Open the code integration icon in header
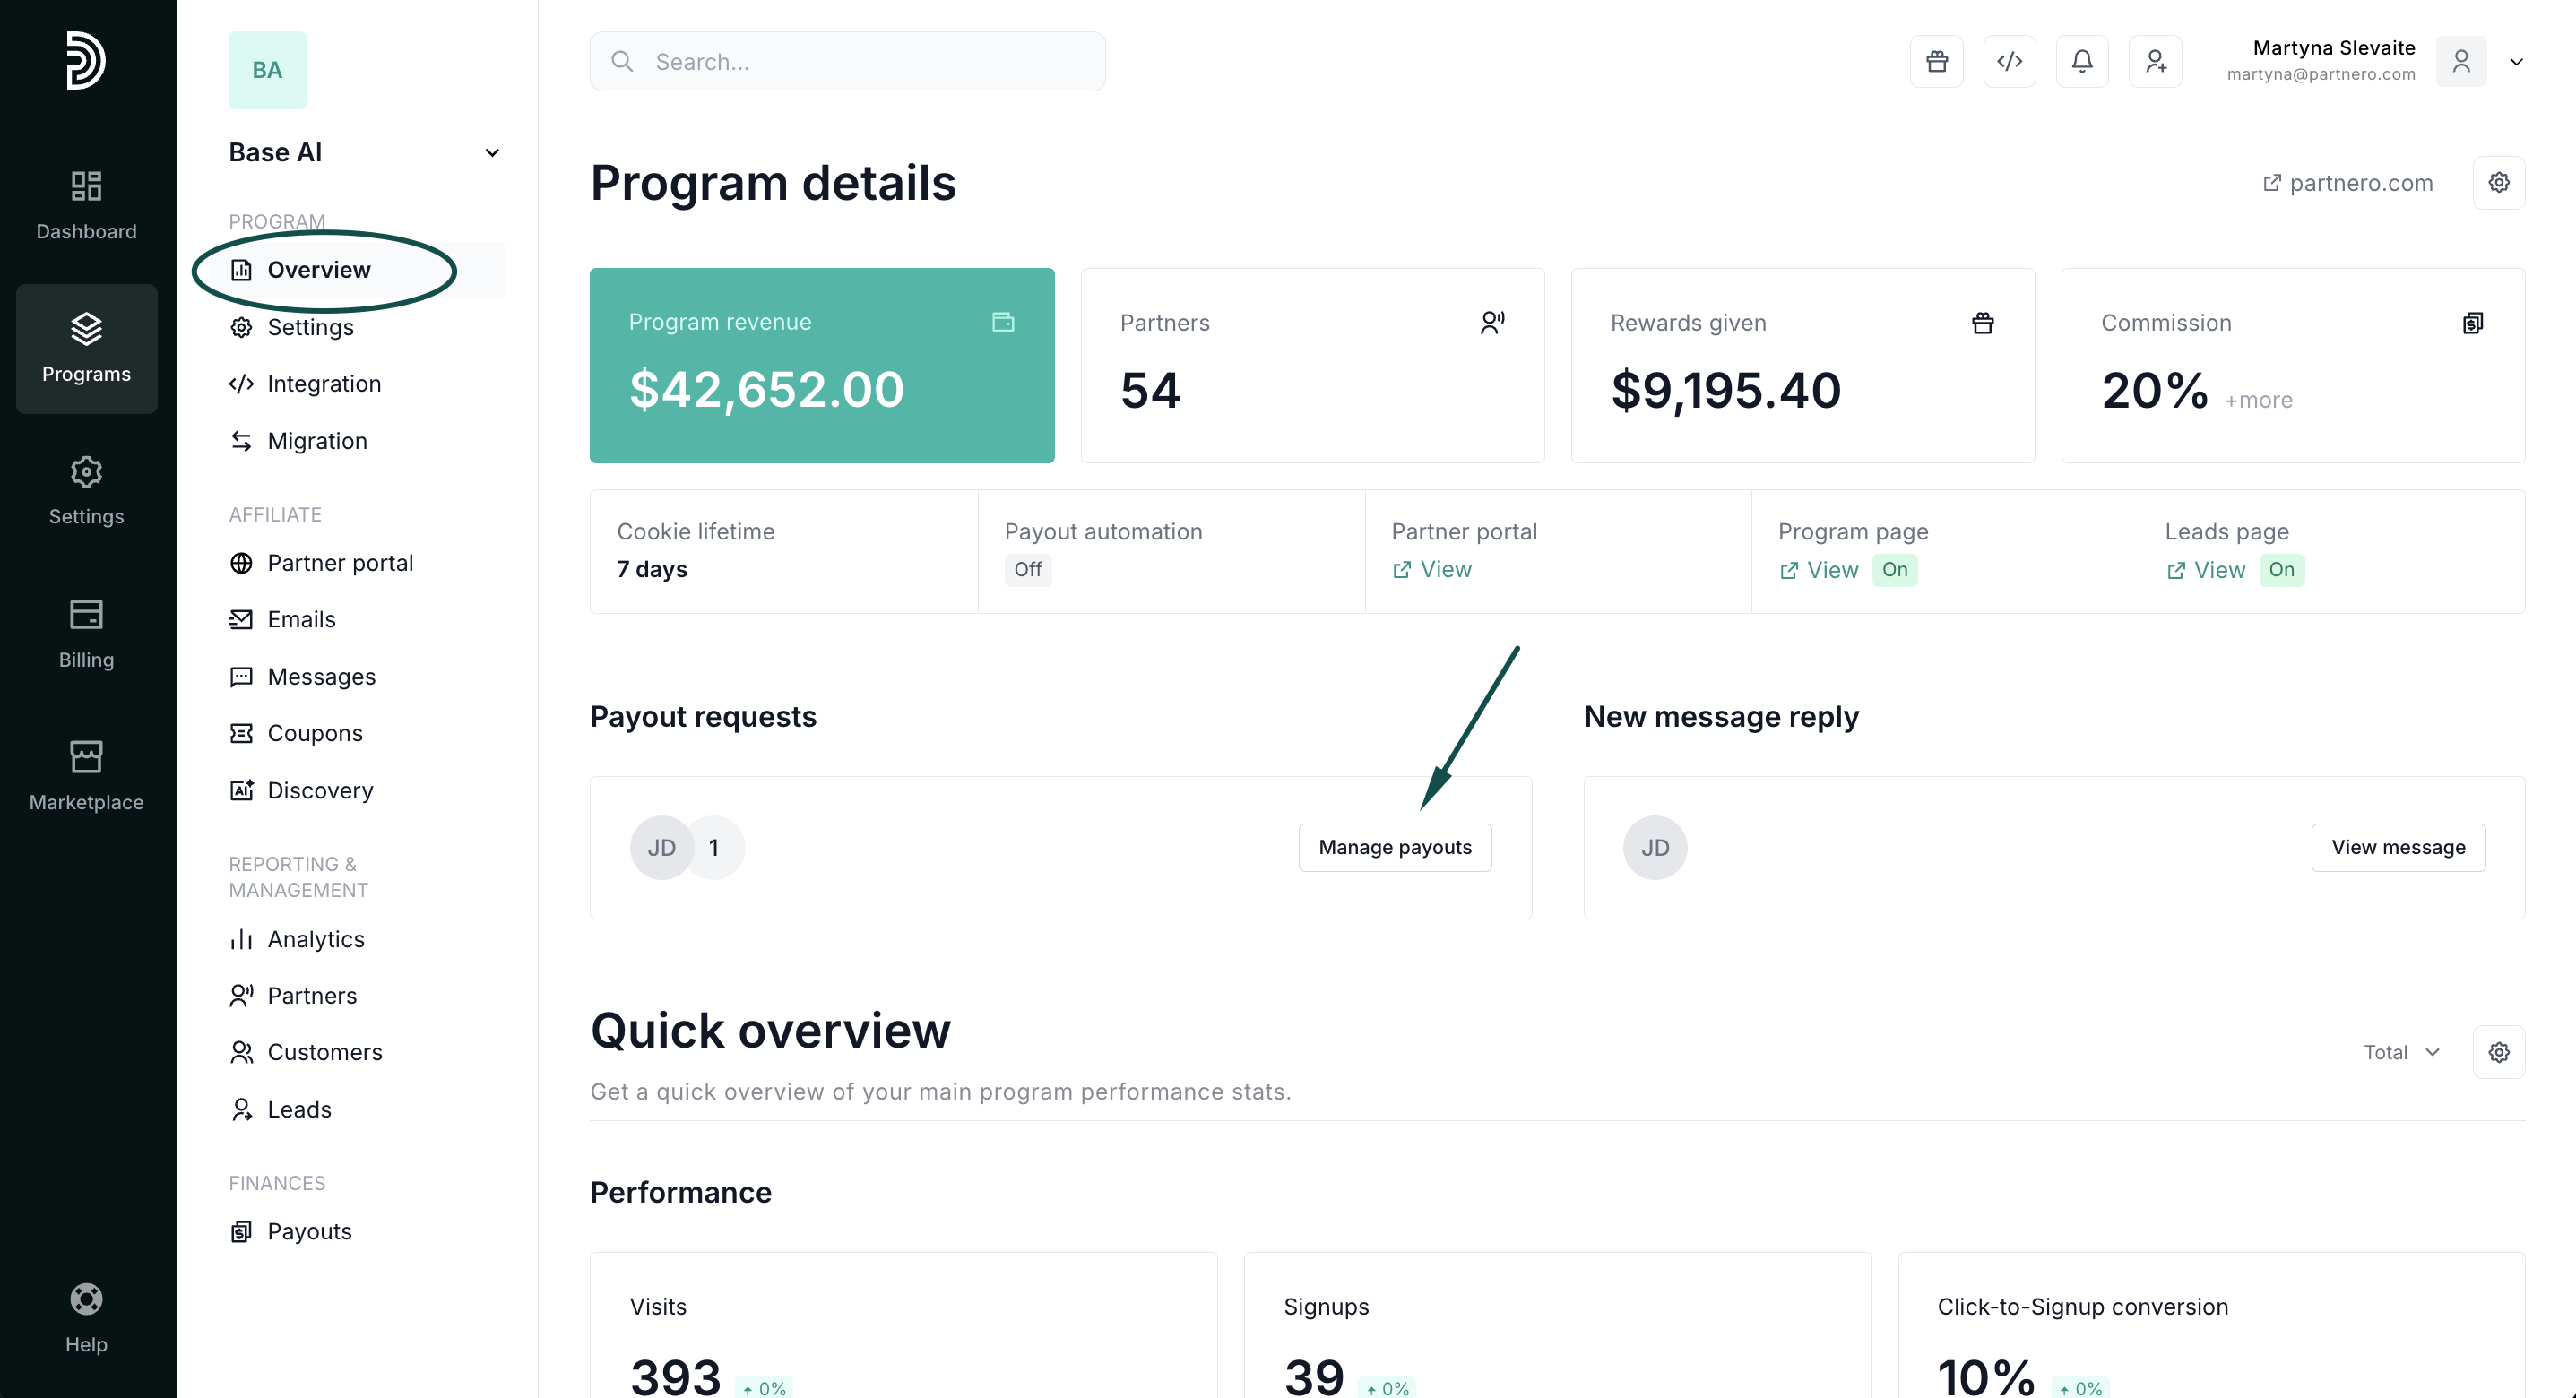Viewport: 2576px width, 1398px height. click(x=2009, y=62)
